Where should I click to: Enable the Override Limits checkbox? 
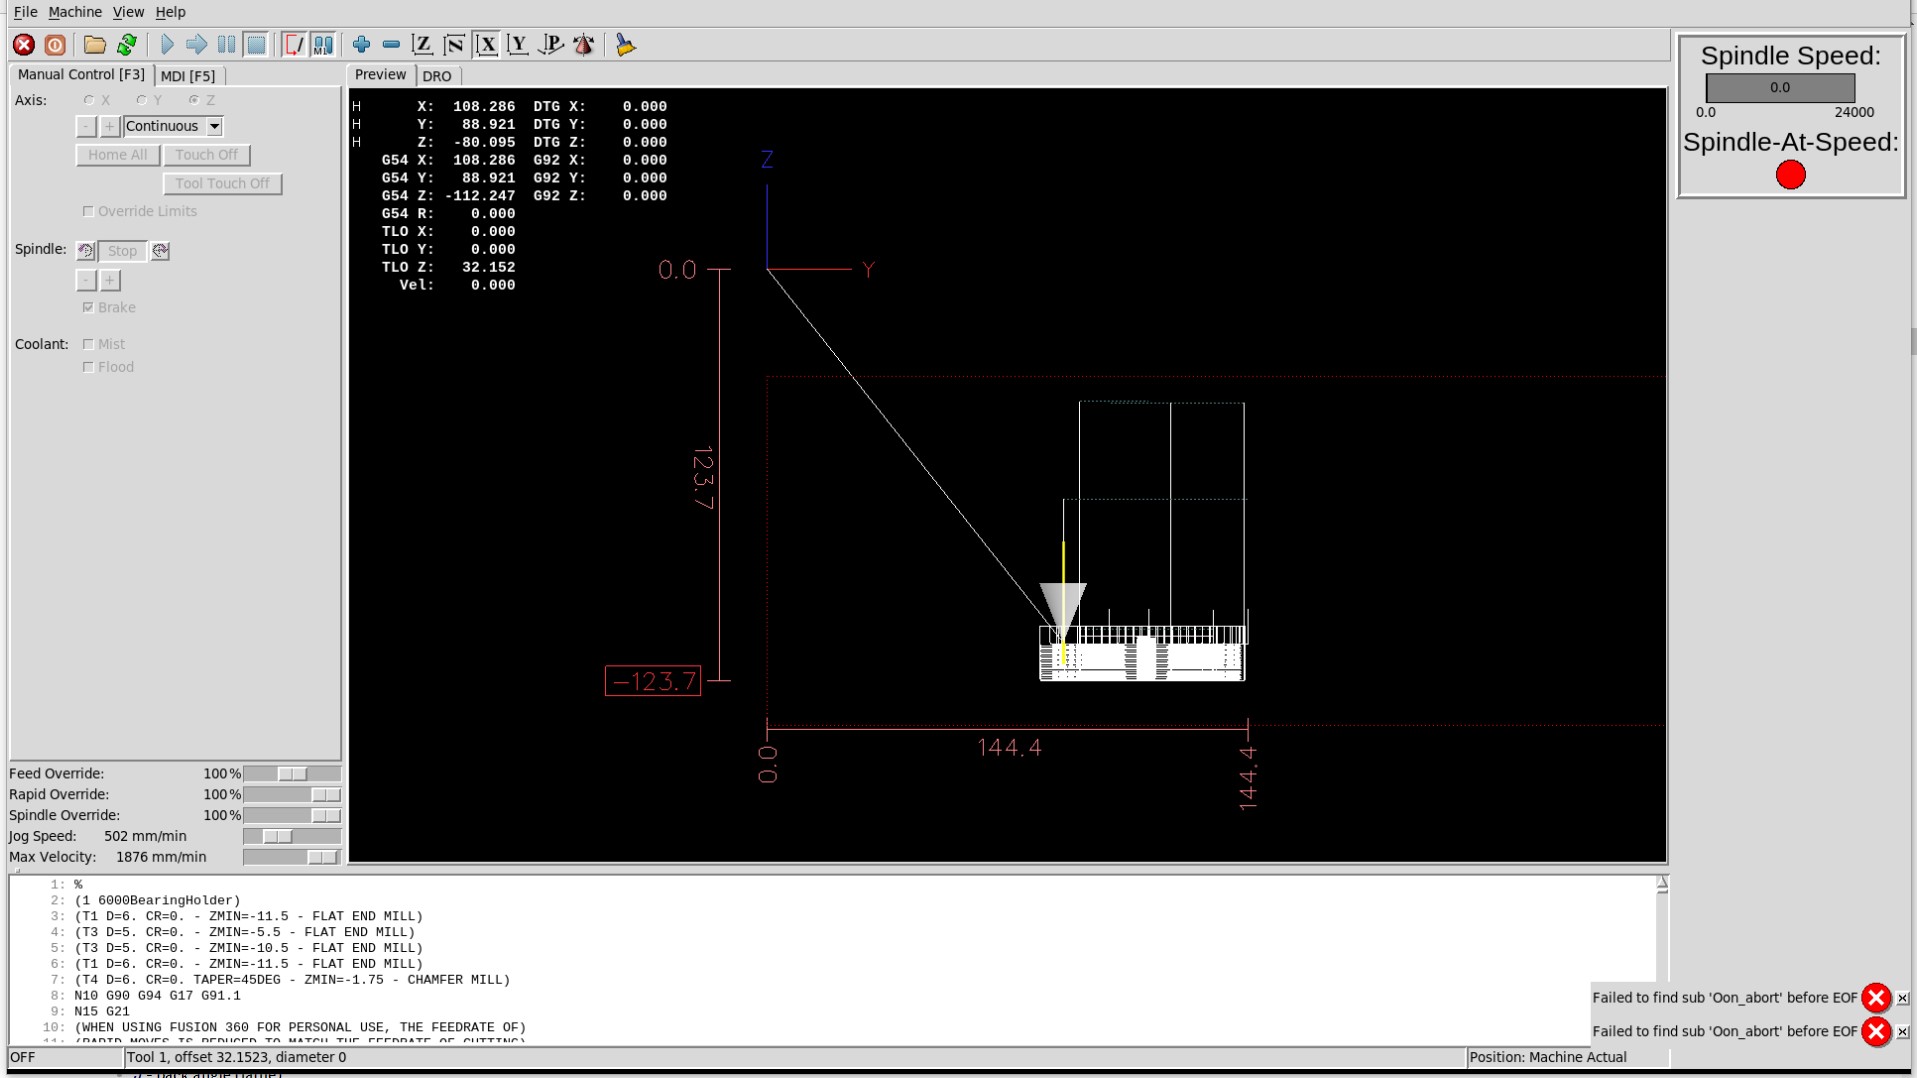click(x=88, y=212)
